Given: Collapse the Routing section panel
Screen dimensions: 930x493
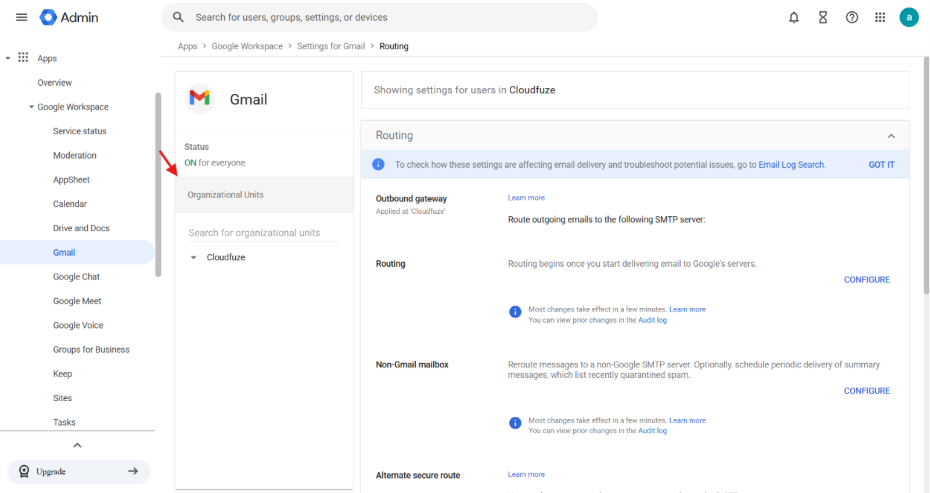Looking at the screenshot, I should [891, 136].
